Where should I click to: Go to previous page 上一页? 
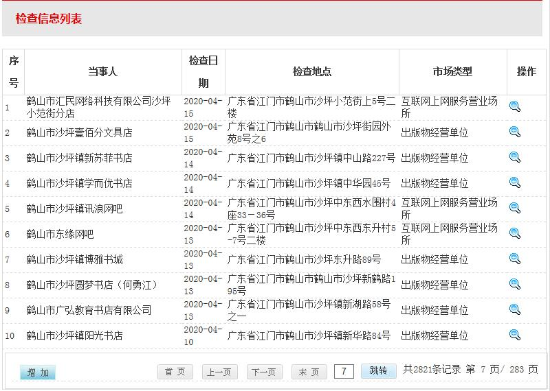[220, 371]
